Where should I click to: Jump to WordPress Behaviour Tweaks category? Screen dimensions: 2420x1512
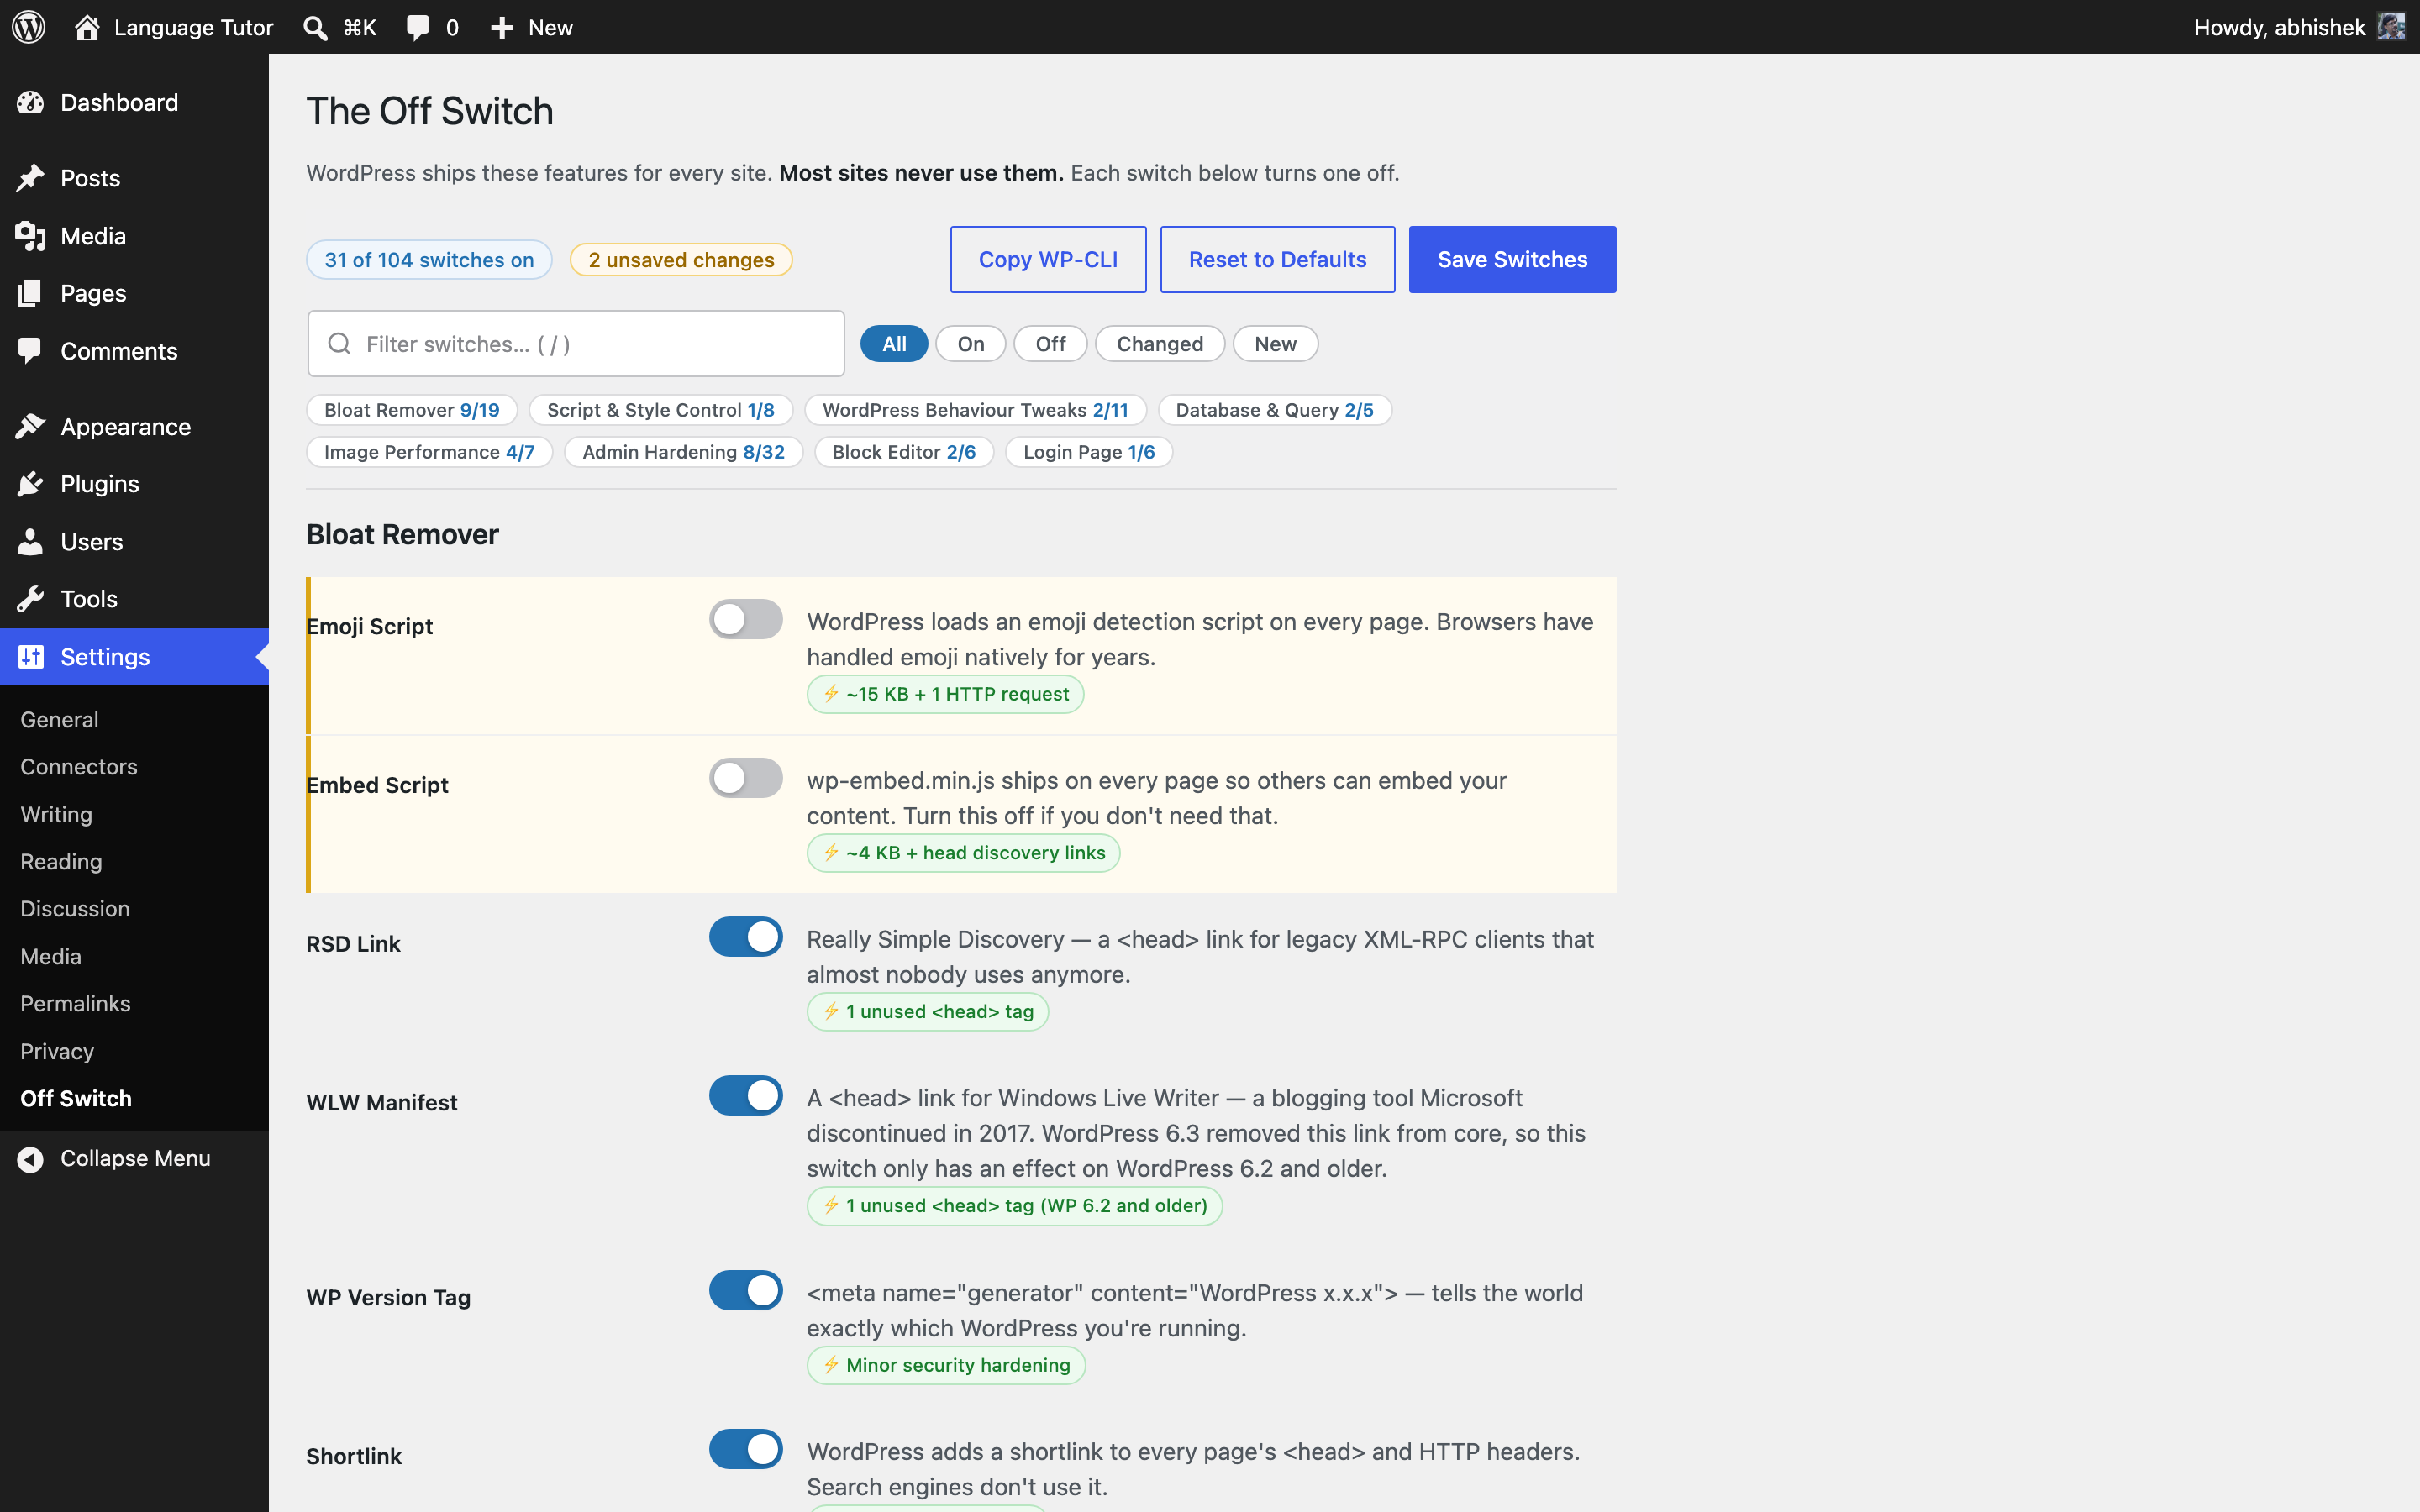pos(975,410)
